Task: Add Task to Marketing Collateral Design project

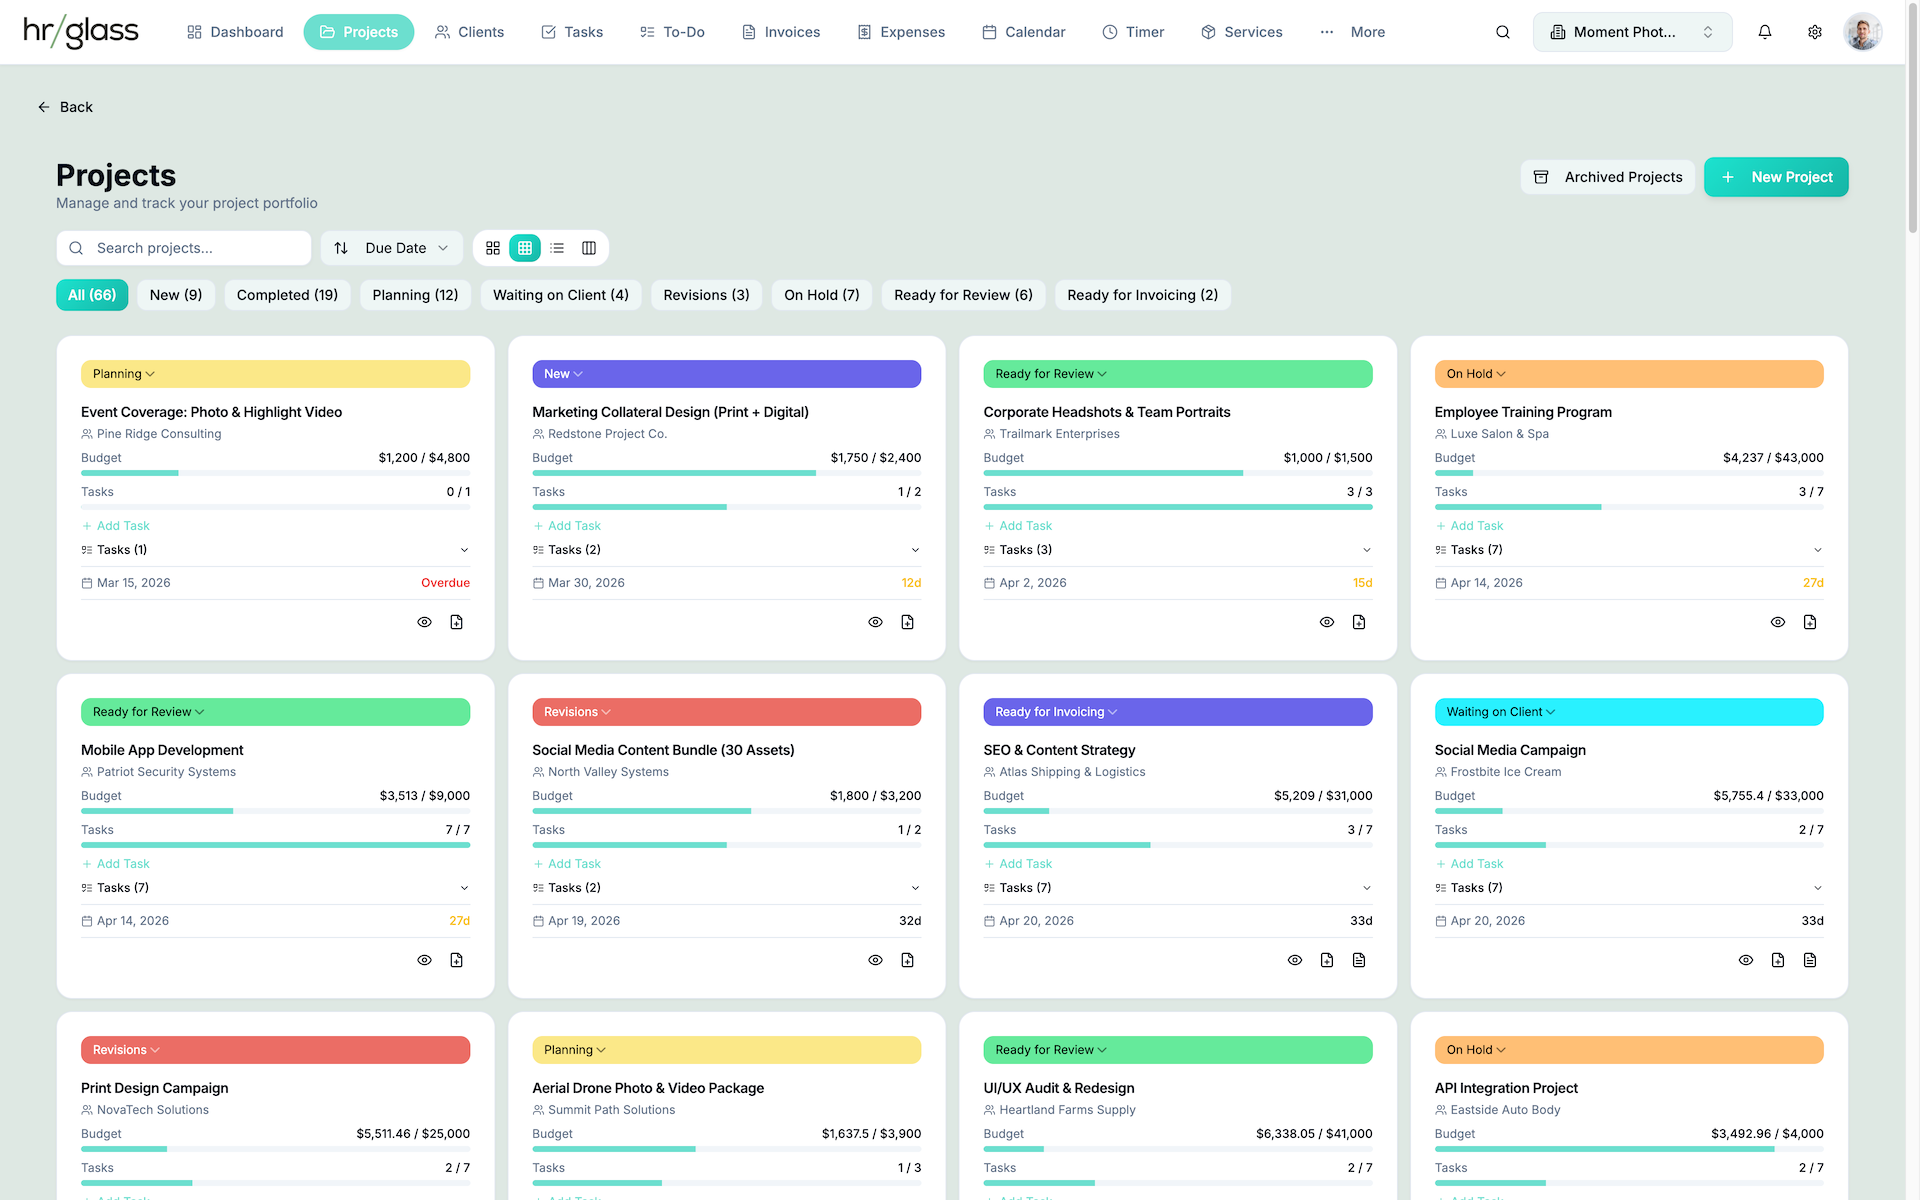Action: 567,526
